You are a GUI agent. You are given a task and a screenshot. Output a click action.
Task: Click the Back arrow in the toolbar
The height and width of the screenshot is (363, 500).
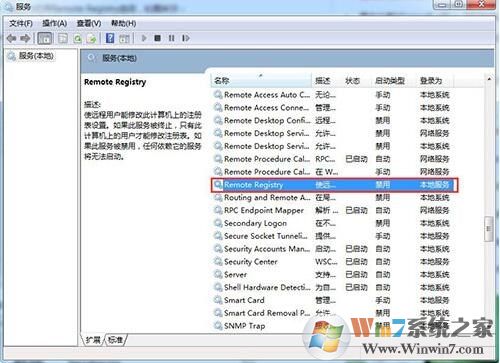click(12, 38)
